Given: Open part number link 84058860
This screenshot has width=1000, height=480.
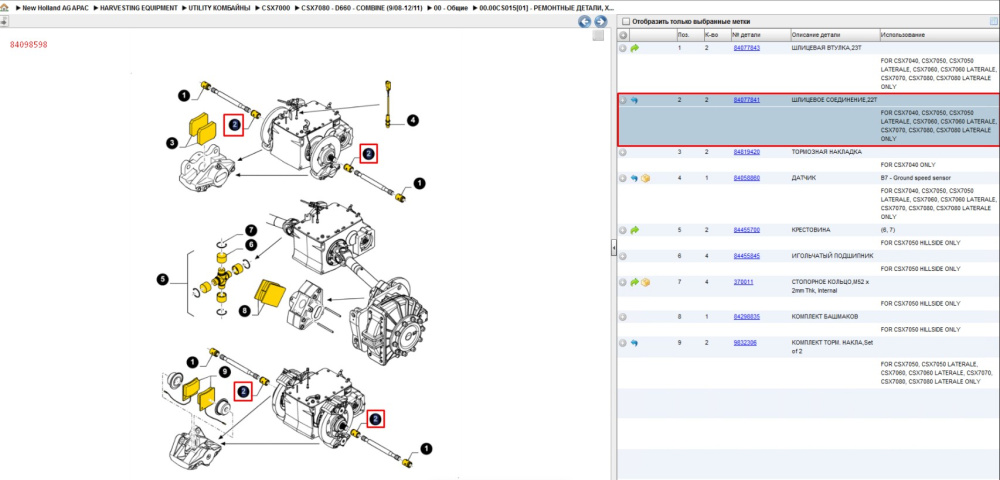Looking at the screenshot, I should (x=746, y=178).
